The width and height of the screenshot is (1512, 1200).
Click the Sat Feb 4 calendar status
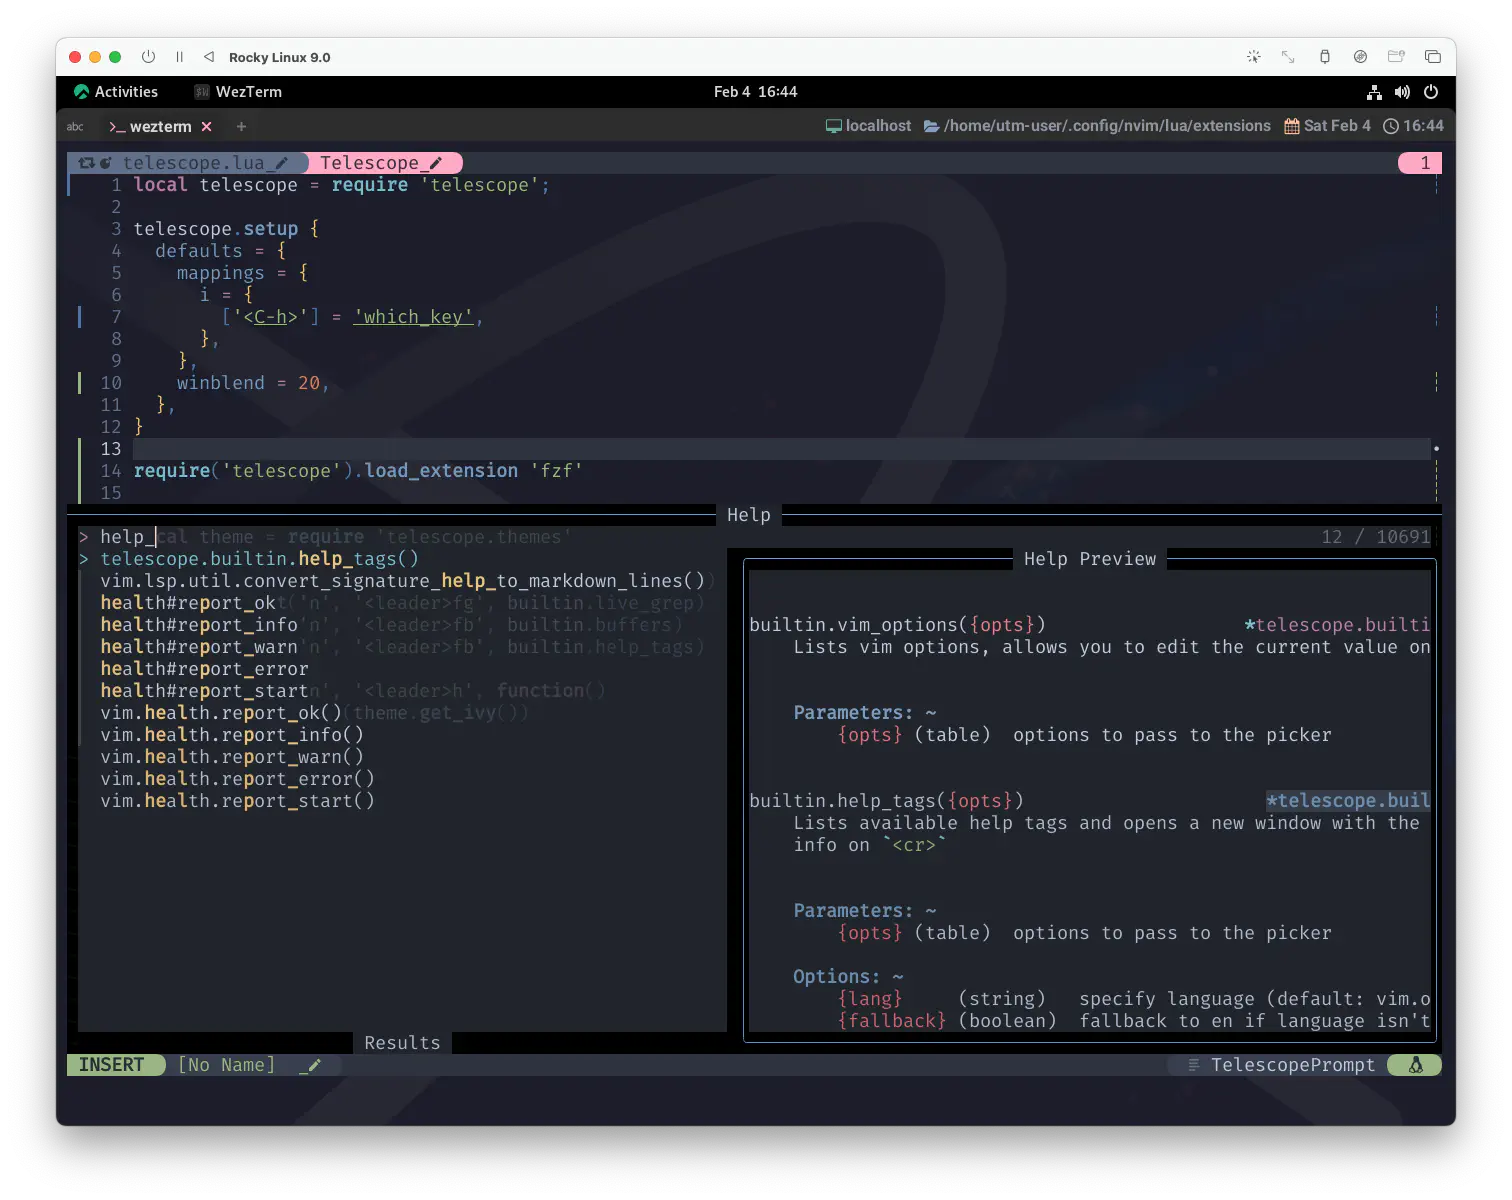1327,126
